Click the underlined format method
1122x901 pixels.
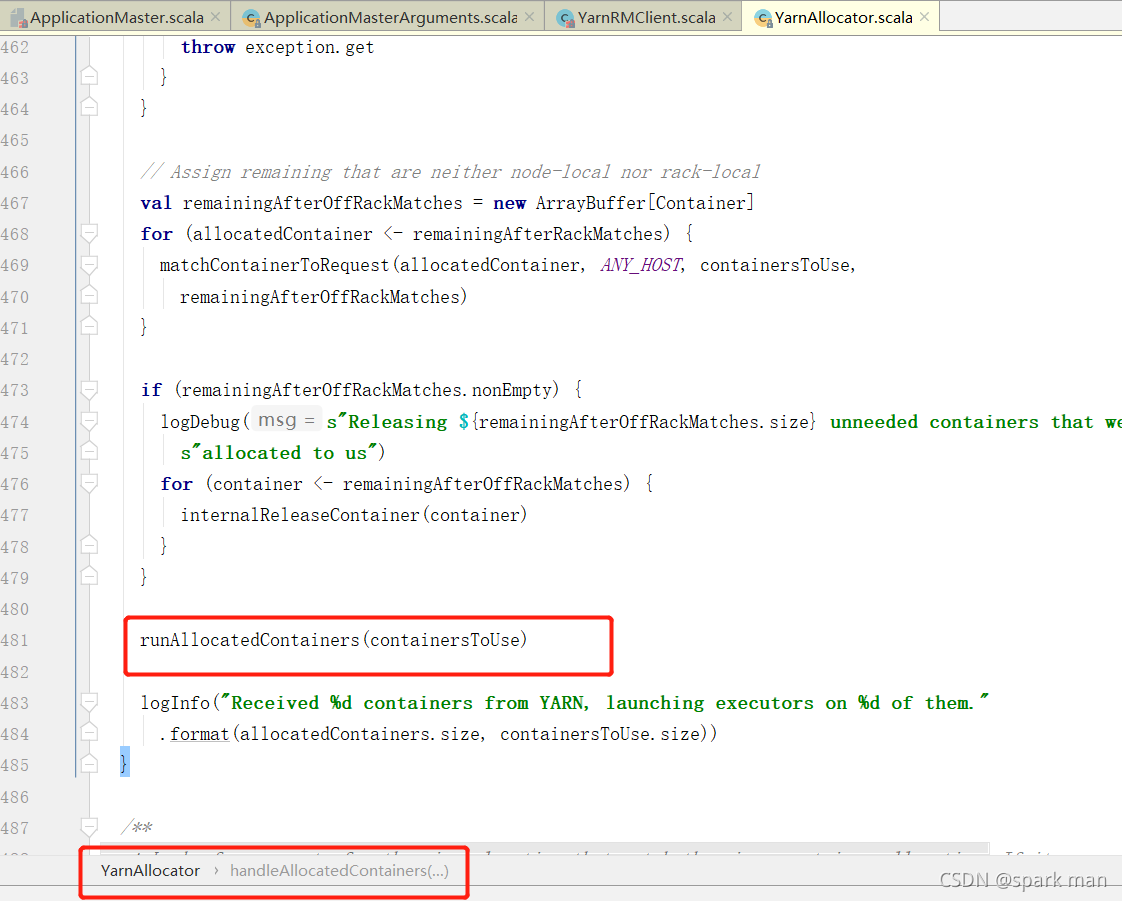200,734
